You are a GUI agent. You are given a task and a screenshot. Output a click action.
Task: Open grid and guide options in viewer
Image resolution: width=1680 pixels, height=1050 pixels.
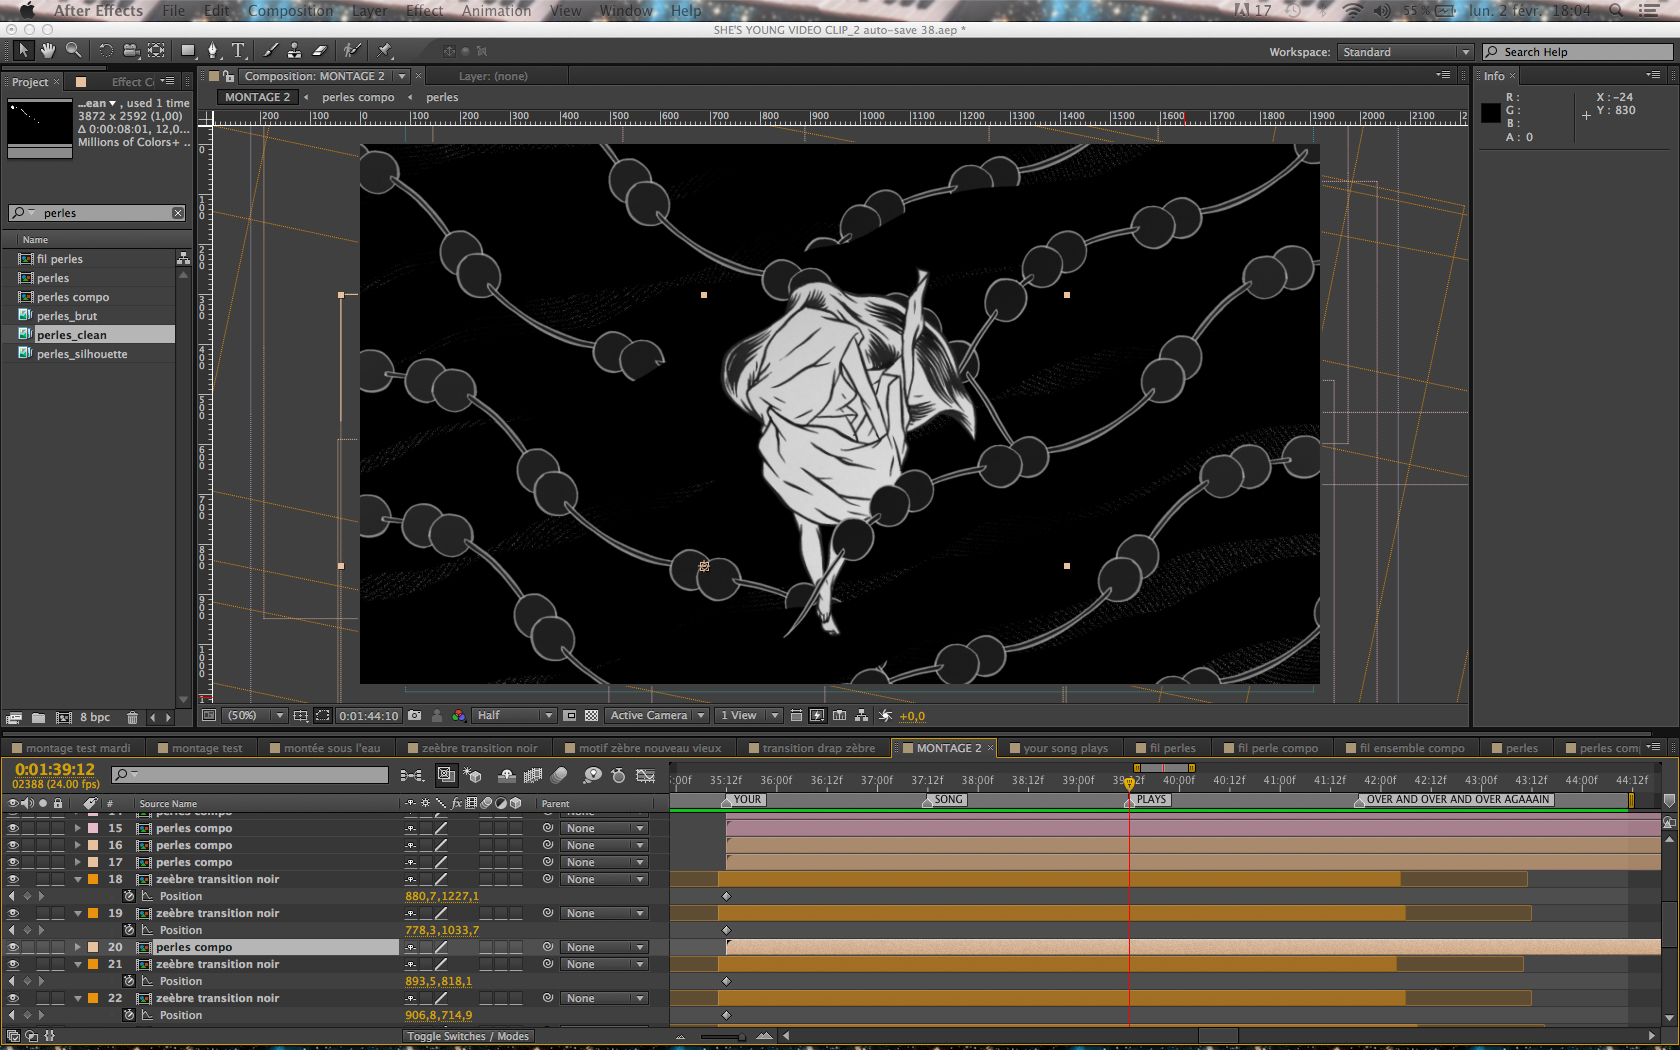tap(300, 716)
